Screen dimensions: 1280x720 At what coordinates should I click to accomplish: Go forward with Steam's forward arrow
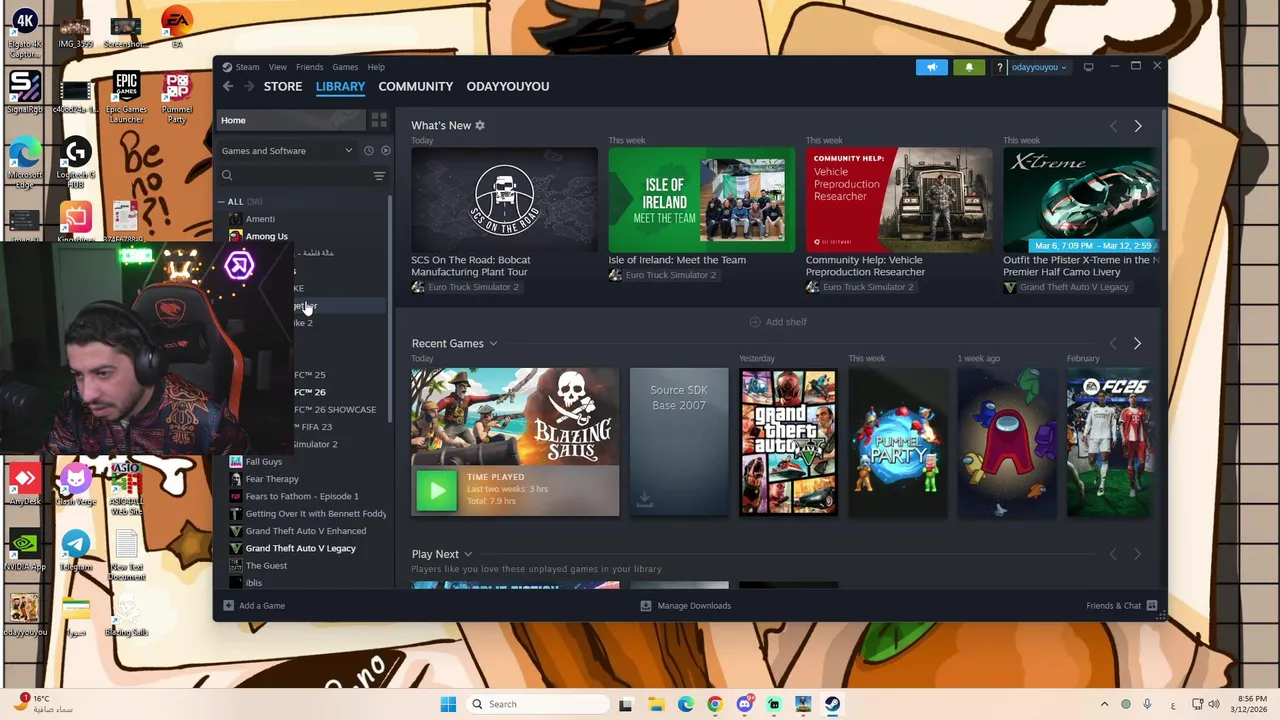(249, 86)
